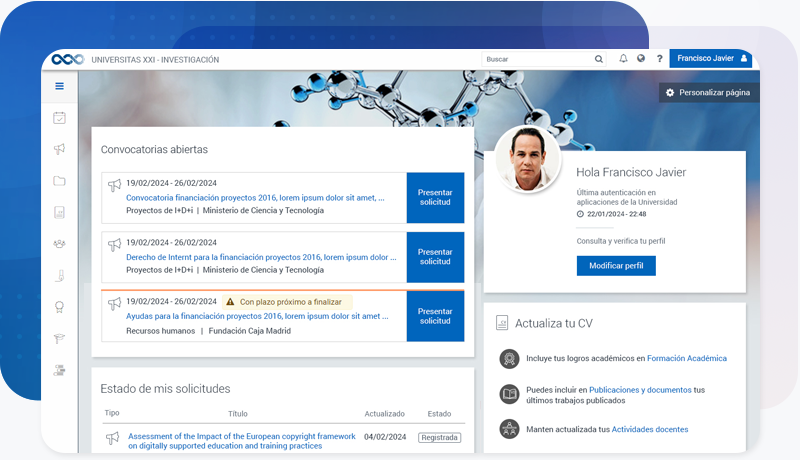Open the Formación Académica link
800x460 pixels.
click(686, 358)
